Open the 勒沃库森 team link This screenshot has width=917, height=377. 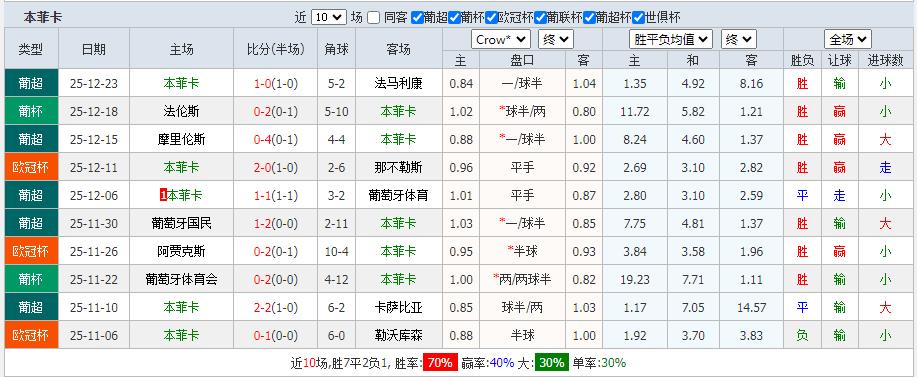[x=398, y=336]
